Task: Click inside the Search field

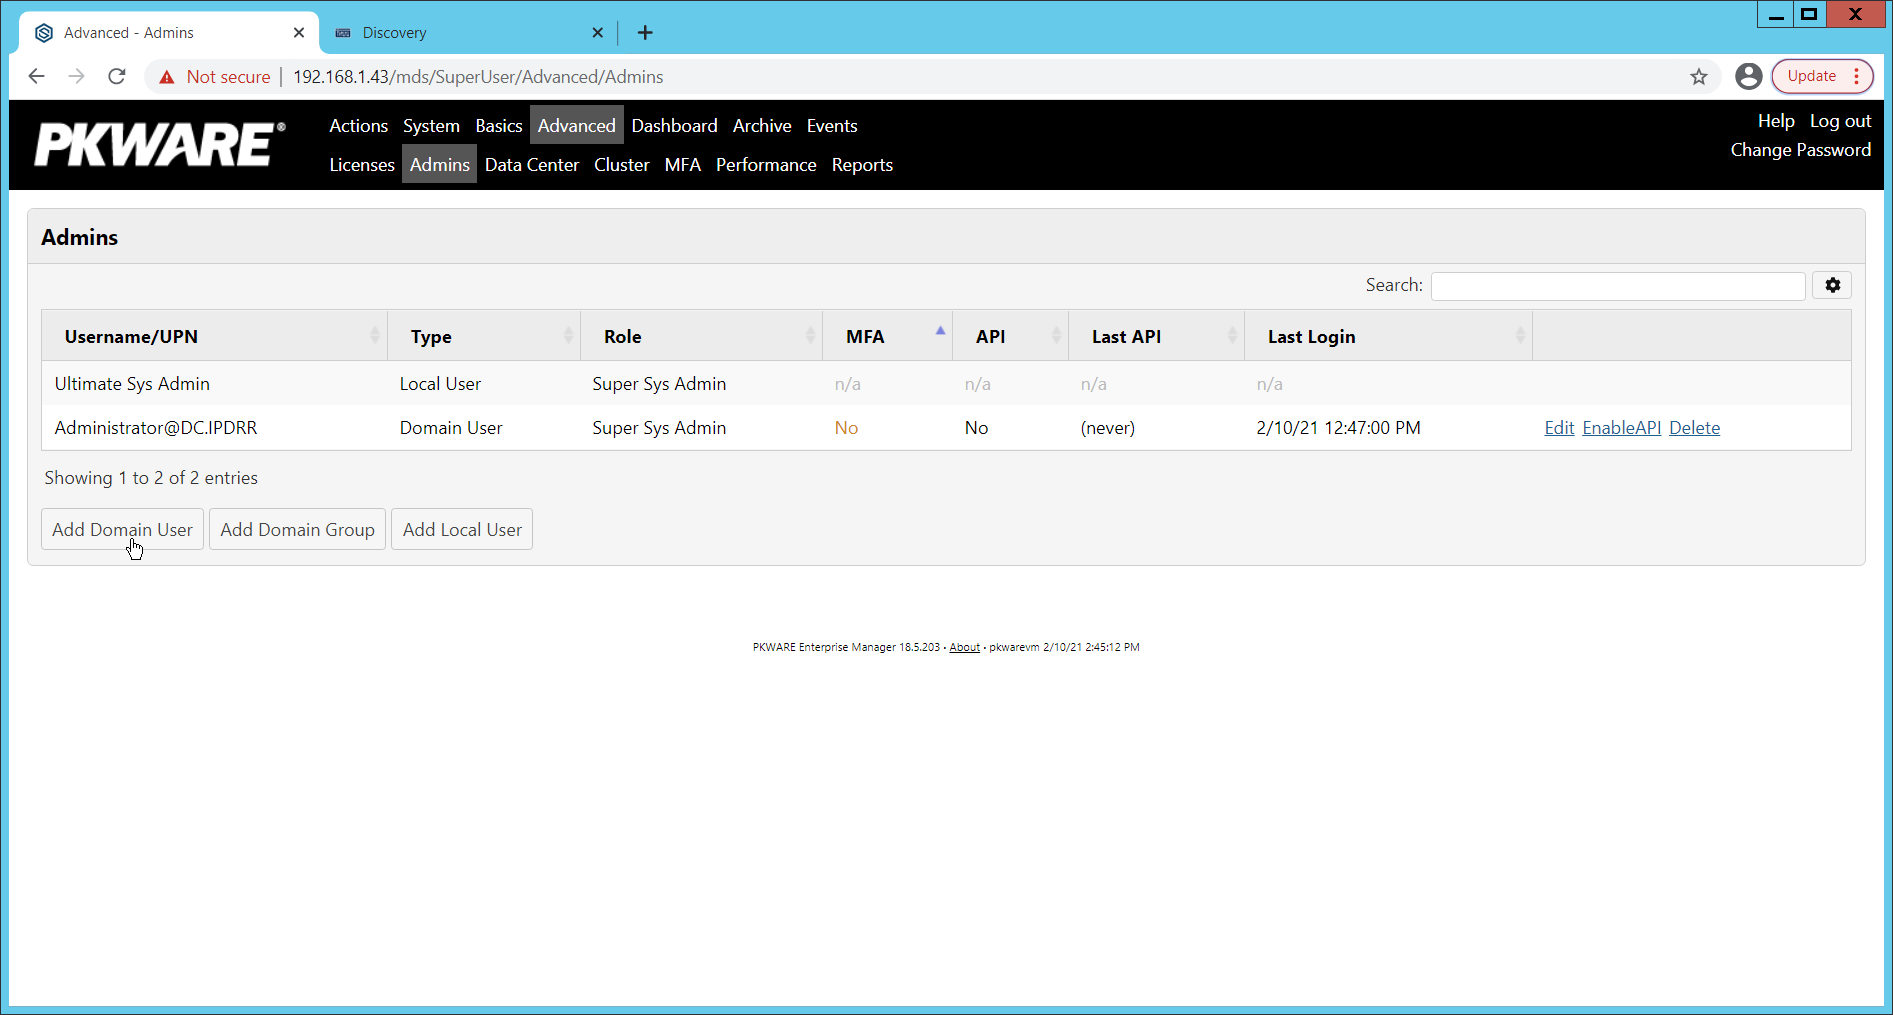Action: 1618,285
